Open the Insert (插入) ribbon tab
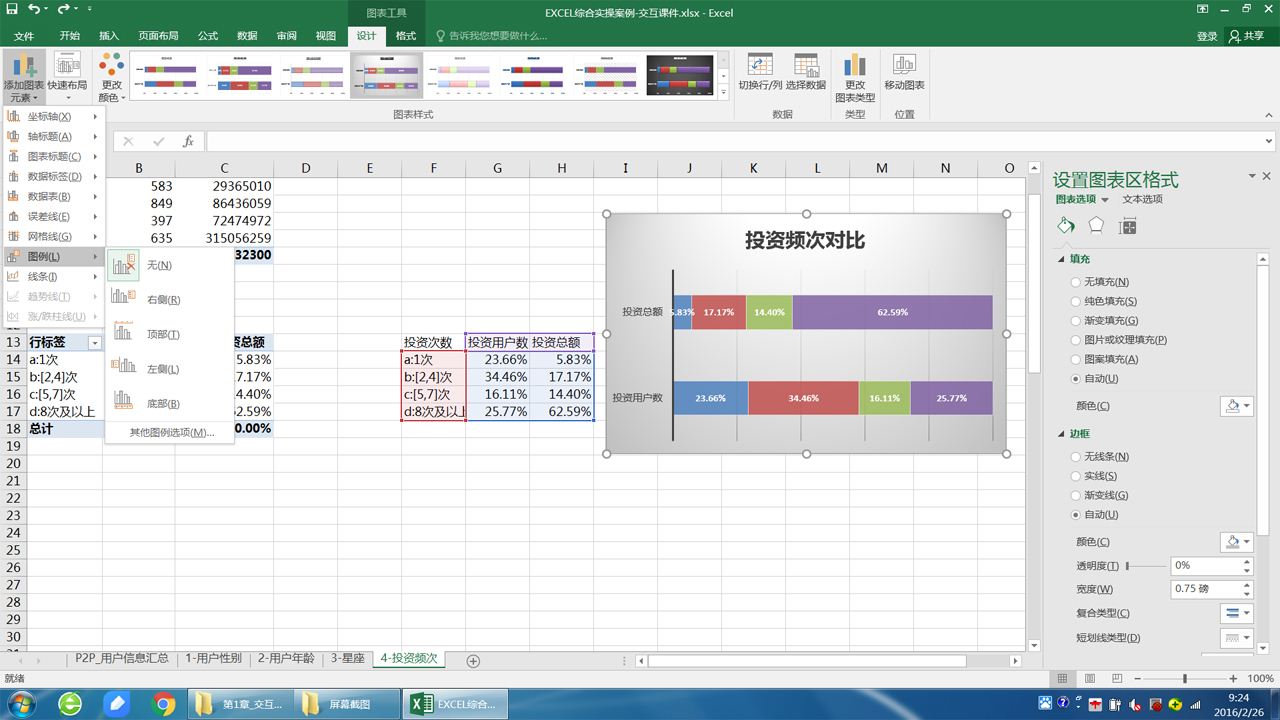1280x720 pixels. pos(109,36)
